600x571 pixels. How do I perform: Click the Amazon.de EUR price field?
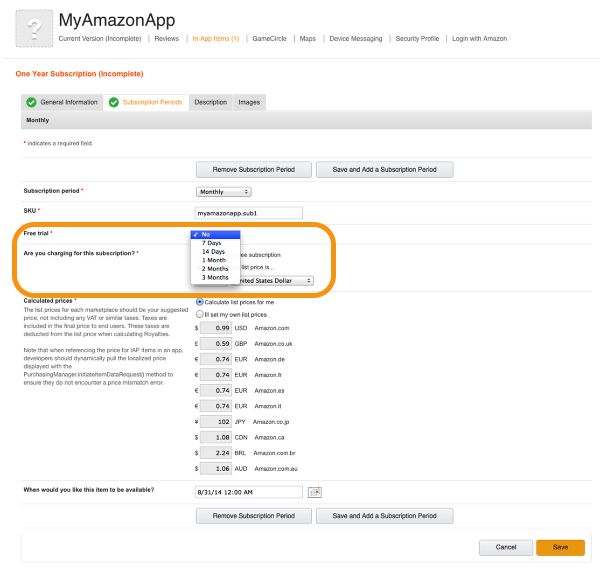[216, 359]
